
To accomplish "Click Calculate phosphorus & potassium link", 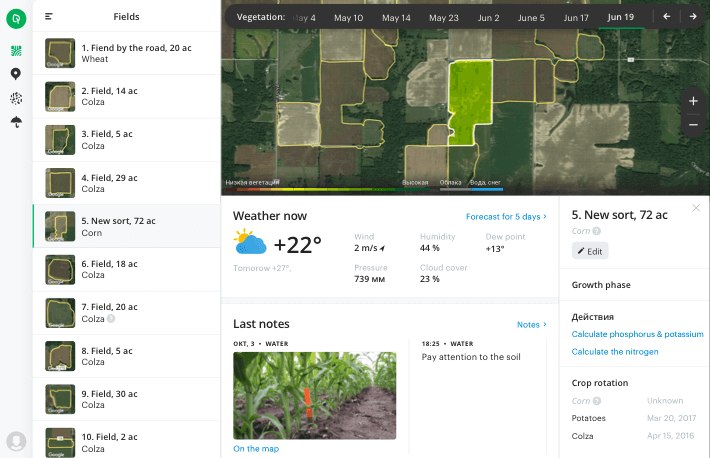I will [637, 334].
